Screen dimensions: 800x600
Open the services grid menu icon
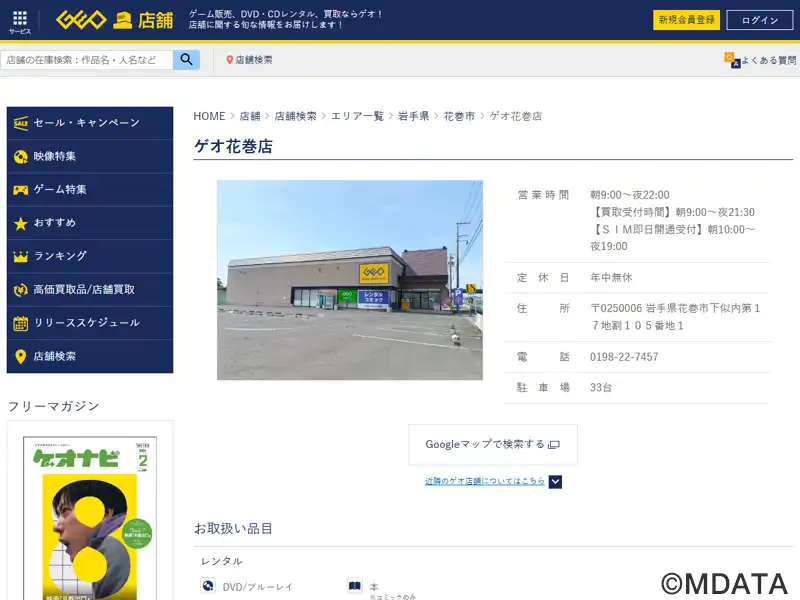(x=20, y=19)
